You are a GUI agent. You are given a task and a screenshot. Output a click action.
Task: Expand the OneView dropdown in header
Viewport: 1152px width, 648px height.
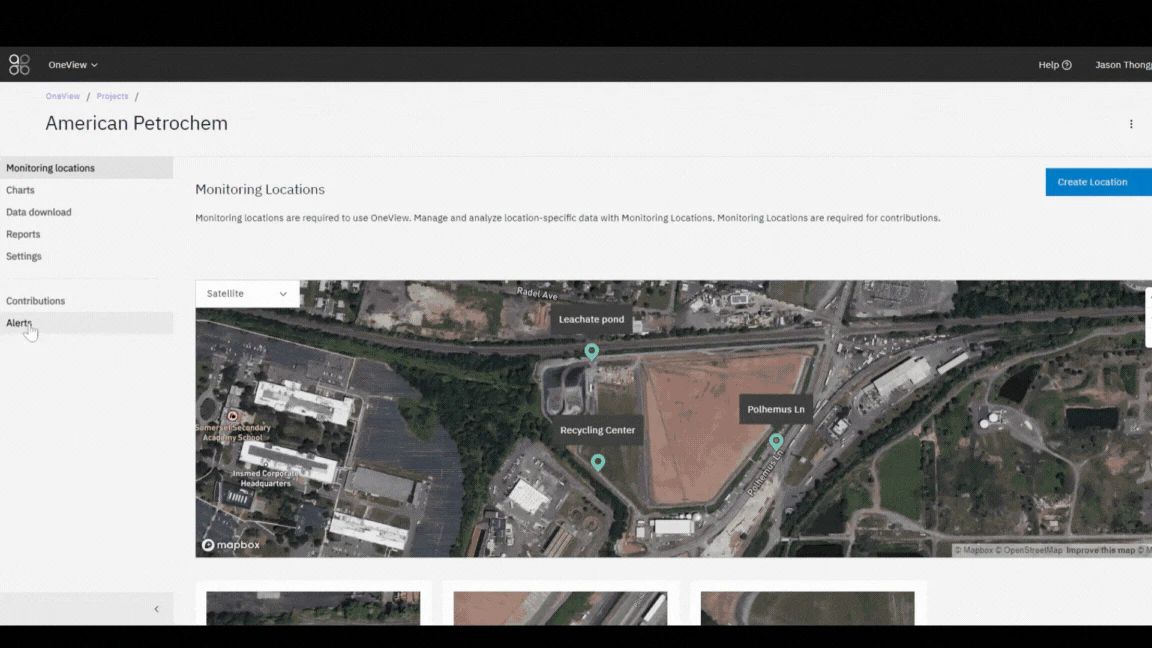pos(73,65)
